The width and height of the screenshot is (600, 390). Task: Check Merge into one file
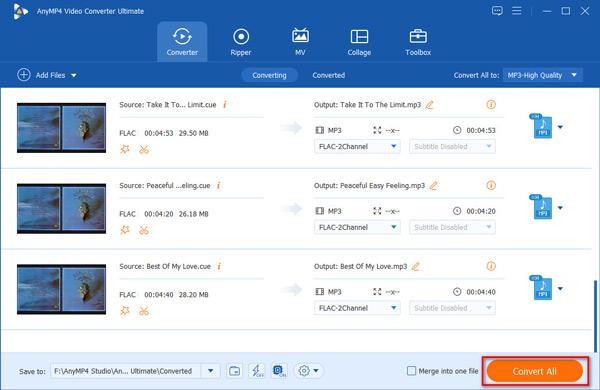411,370
